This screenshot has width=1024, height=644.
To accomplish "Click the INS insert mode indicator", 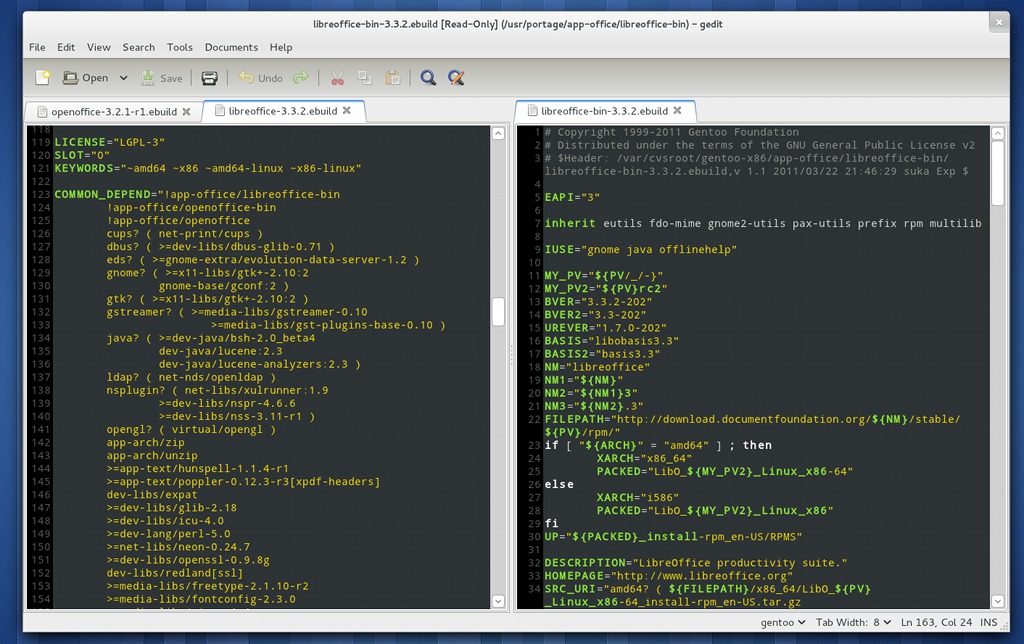I will 989,622.
